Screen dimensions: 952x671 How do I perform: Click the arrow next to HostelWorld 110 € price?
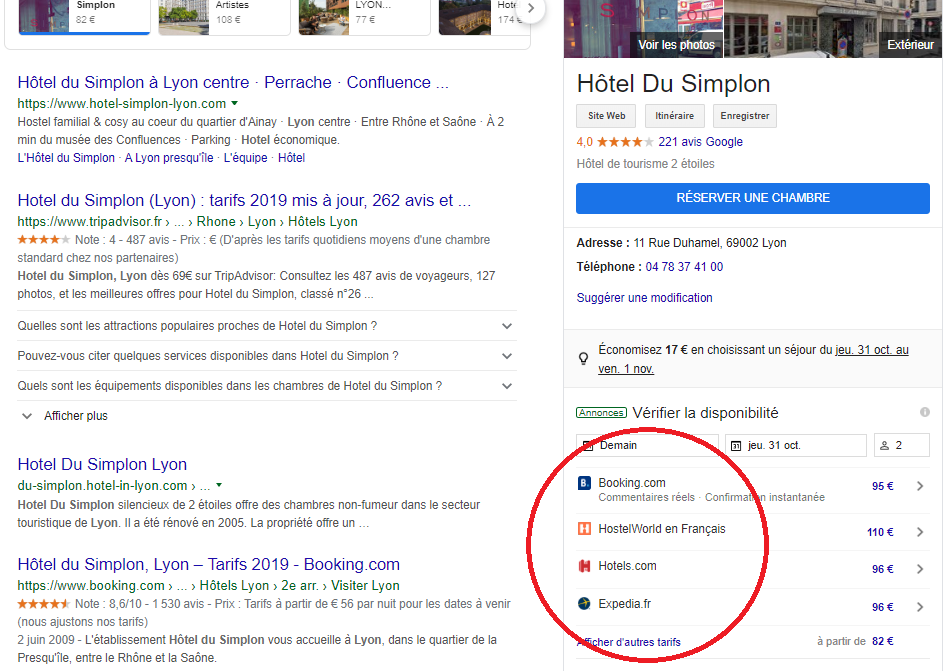pos(920,532)
